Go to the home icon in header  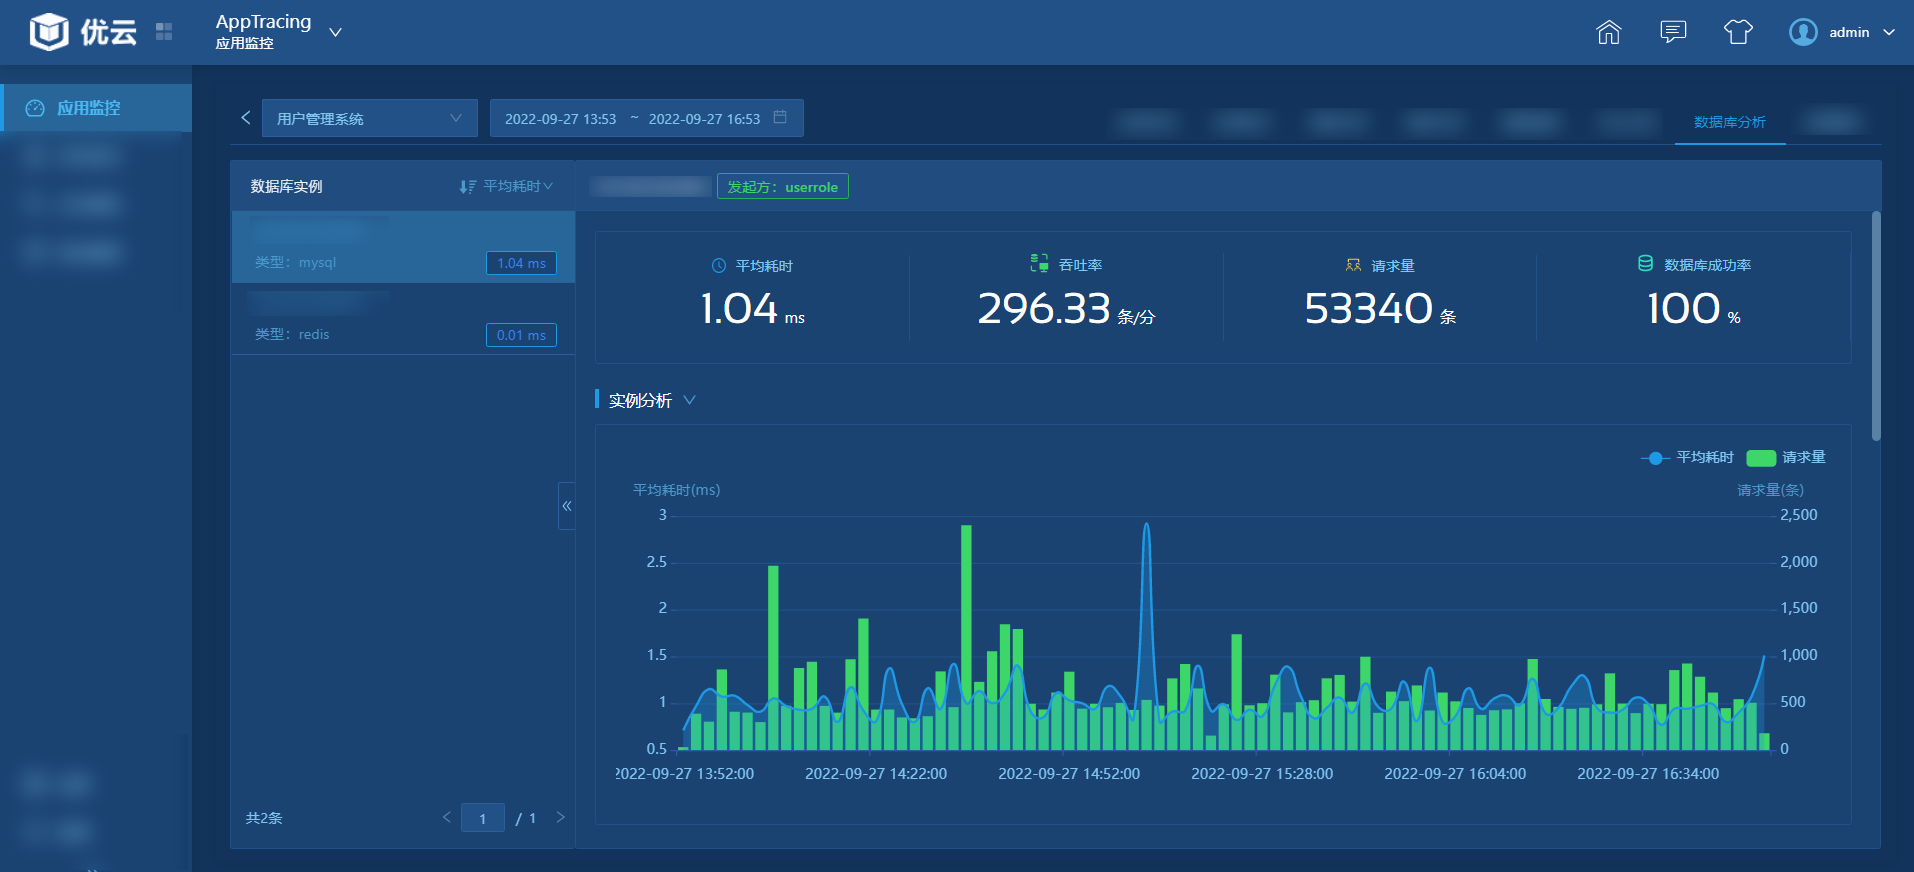(x=1608, y=32)
